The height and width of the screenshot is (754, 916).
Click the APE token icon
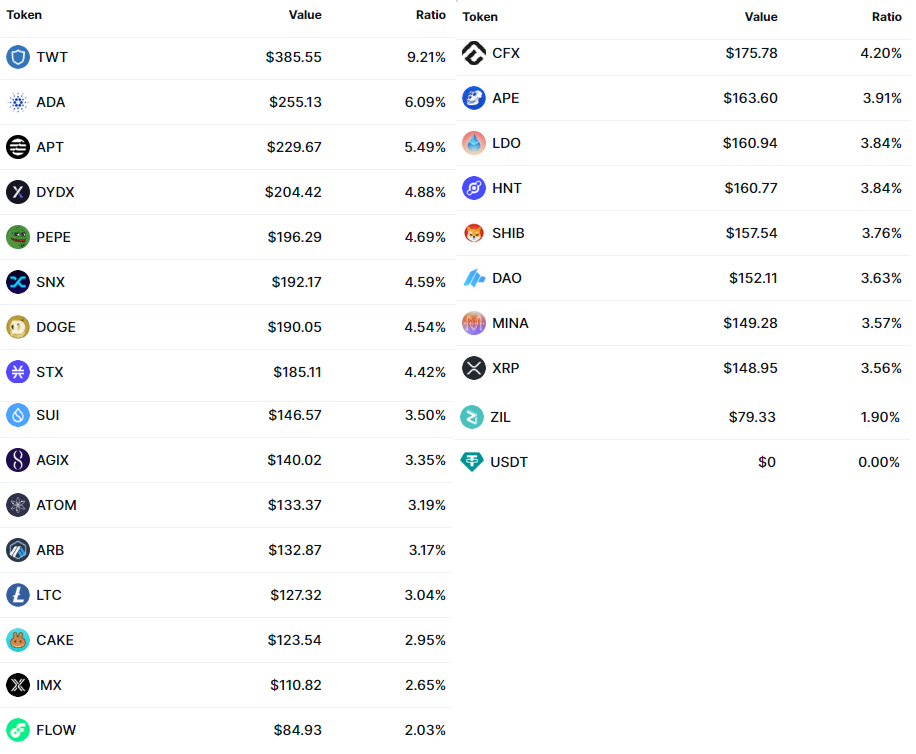pos(474,98)
